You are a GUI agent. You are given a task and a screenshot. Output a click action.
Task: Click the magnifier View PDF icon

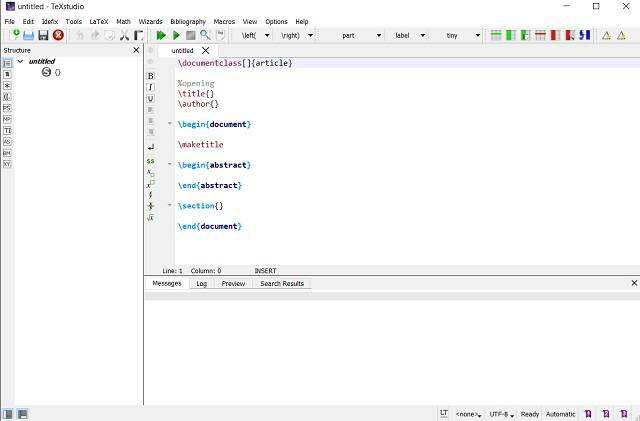point(205,35)
